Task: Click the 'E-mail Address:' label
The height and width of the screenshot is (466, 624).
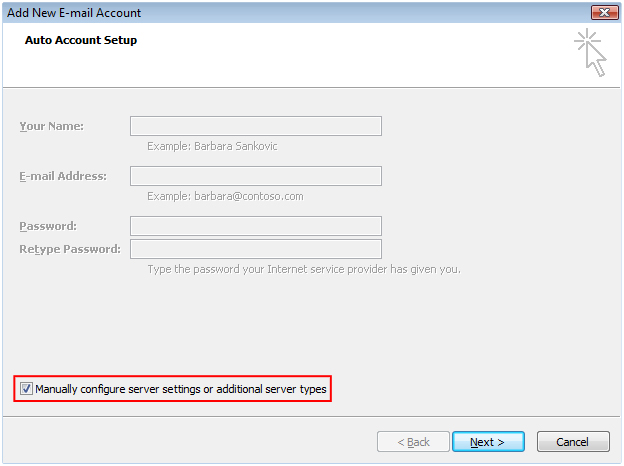Action: pyautogui.click(x=63, y=176)
